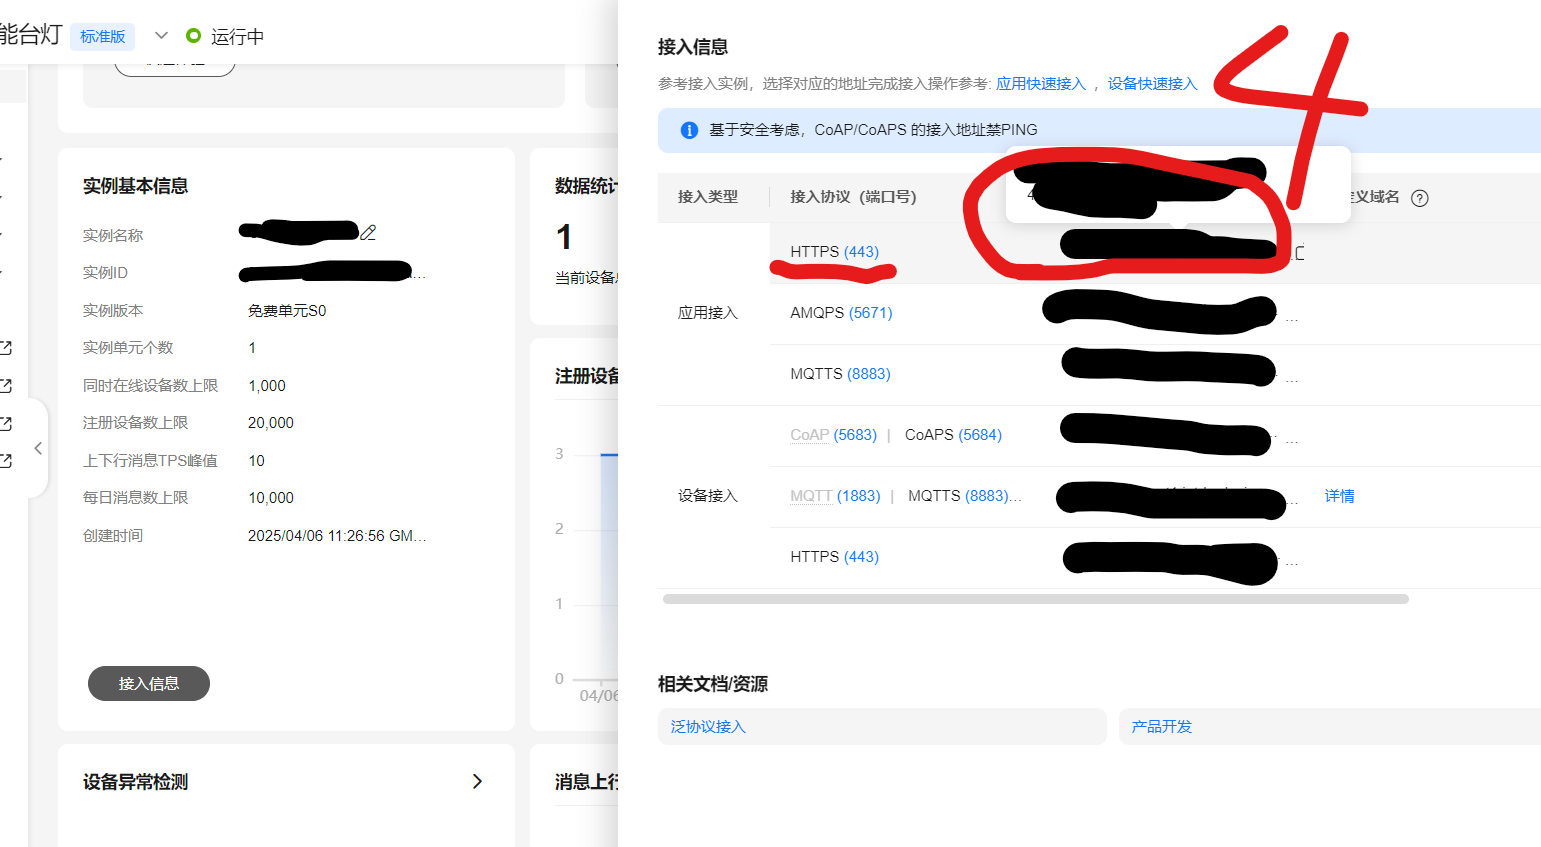Open the 应用快速接入 link

coord(1040,83)
